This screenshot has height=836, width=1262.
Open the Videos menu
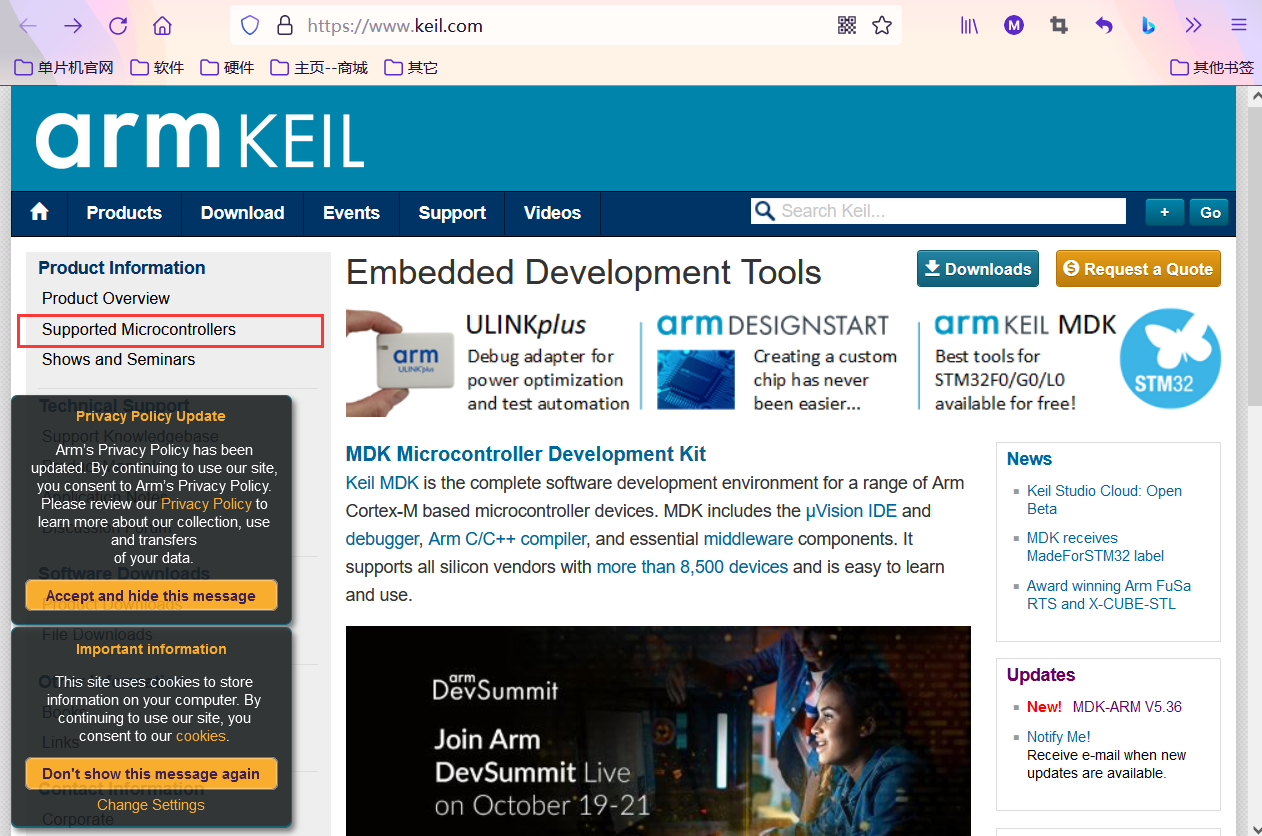pyautogui.click(x=552, y=213)
